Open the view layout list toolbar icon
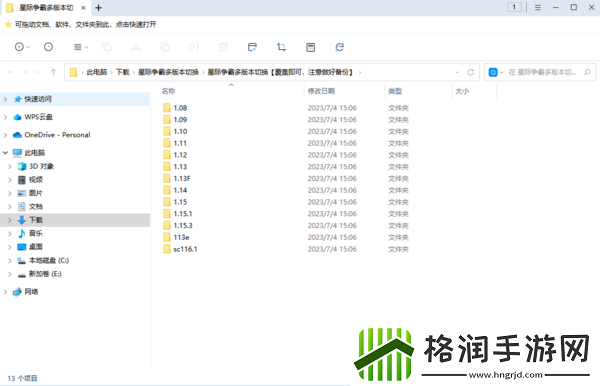 [78, 47]
